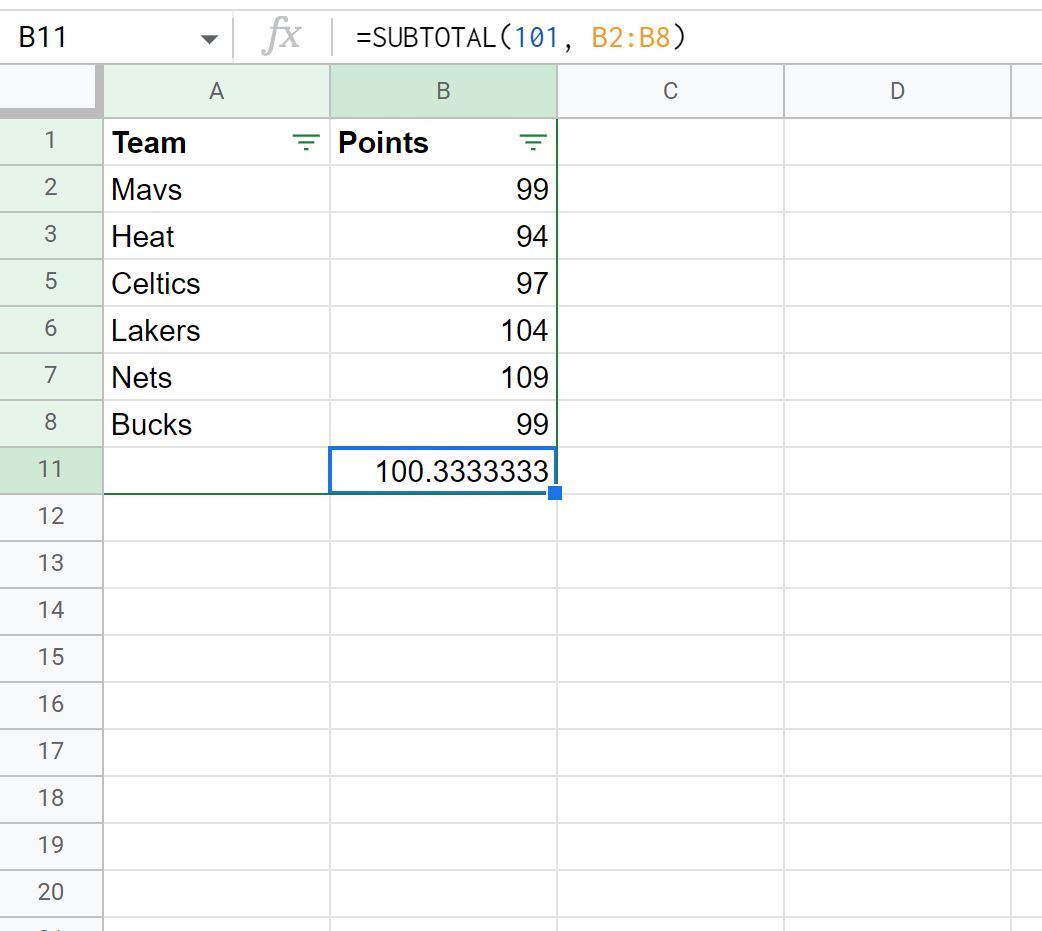Select the Lakers cell
The height and width of the screenshot is (931, 1042).
click(217, 330)
